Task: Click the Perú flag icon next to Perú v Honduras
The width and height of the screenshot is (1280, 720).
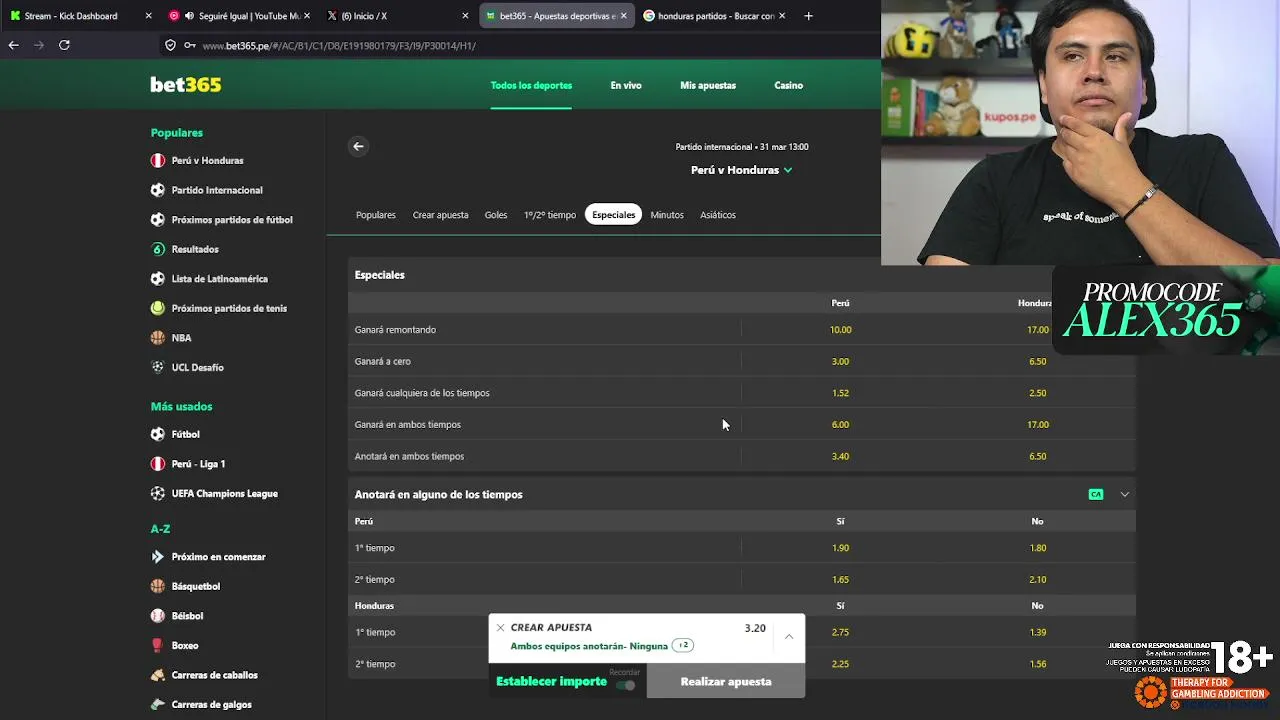Action: coord(157,160)
